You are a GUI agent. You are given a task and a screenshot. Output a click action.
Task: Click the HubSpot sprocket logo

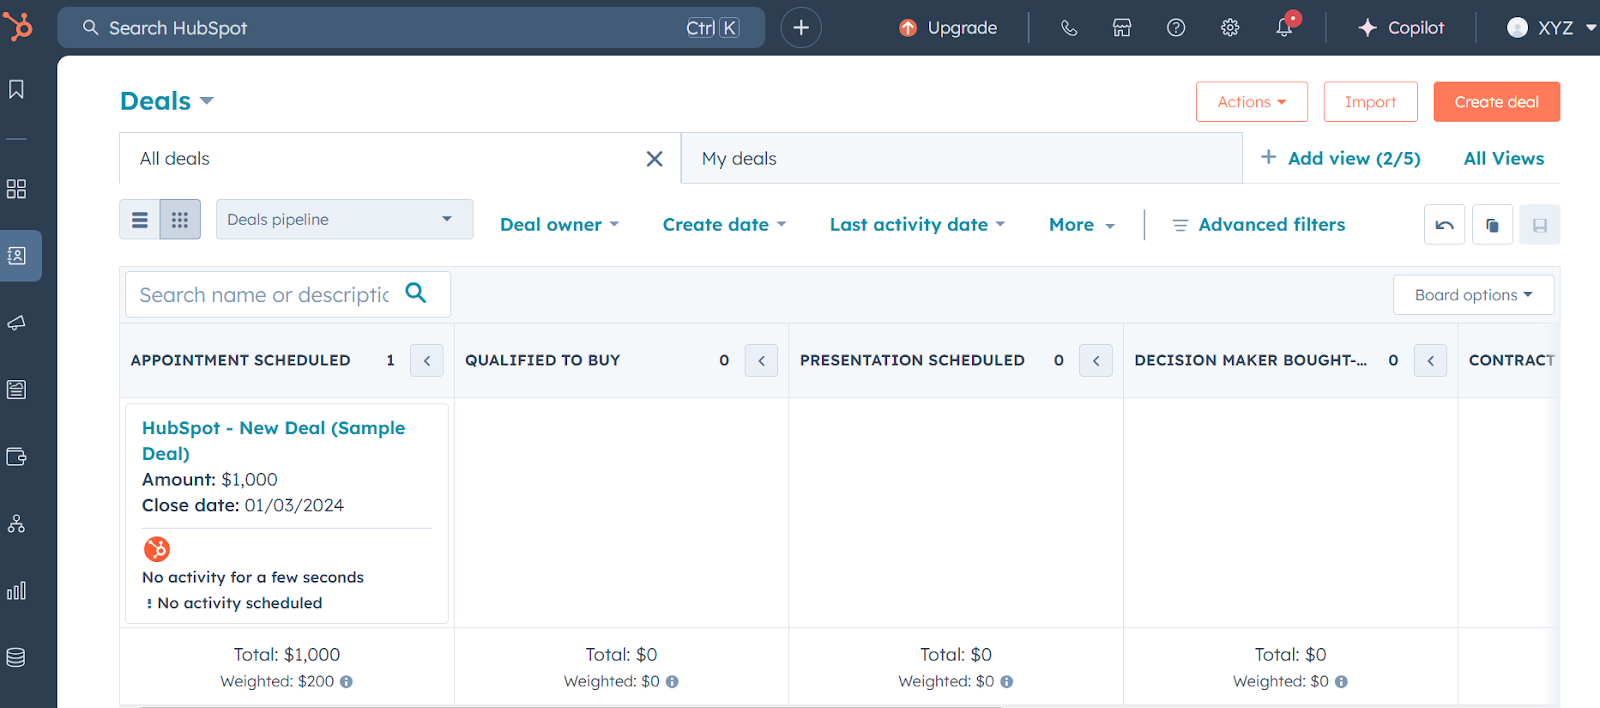[x=18, y=26]
